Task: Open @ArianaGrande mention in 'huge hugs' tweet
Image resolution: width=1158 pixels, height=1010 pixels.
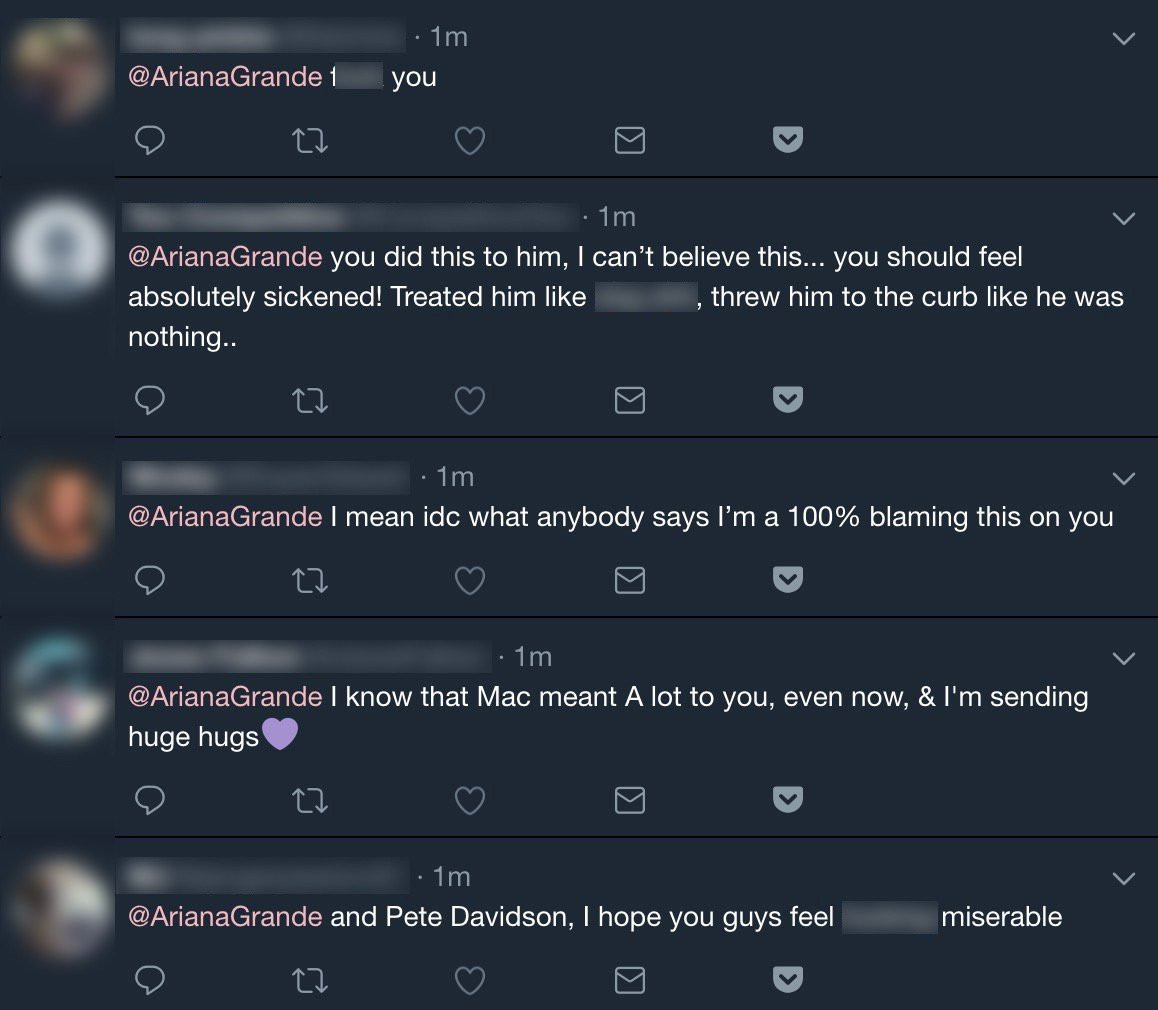Action: (225, 697)
